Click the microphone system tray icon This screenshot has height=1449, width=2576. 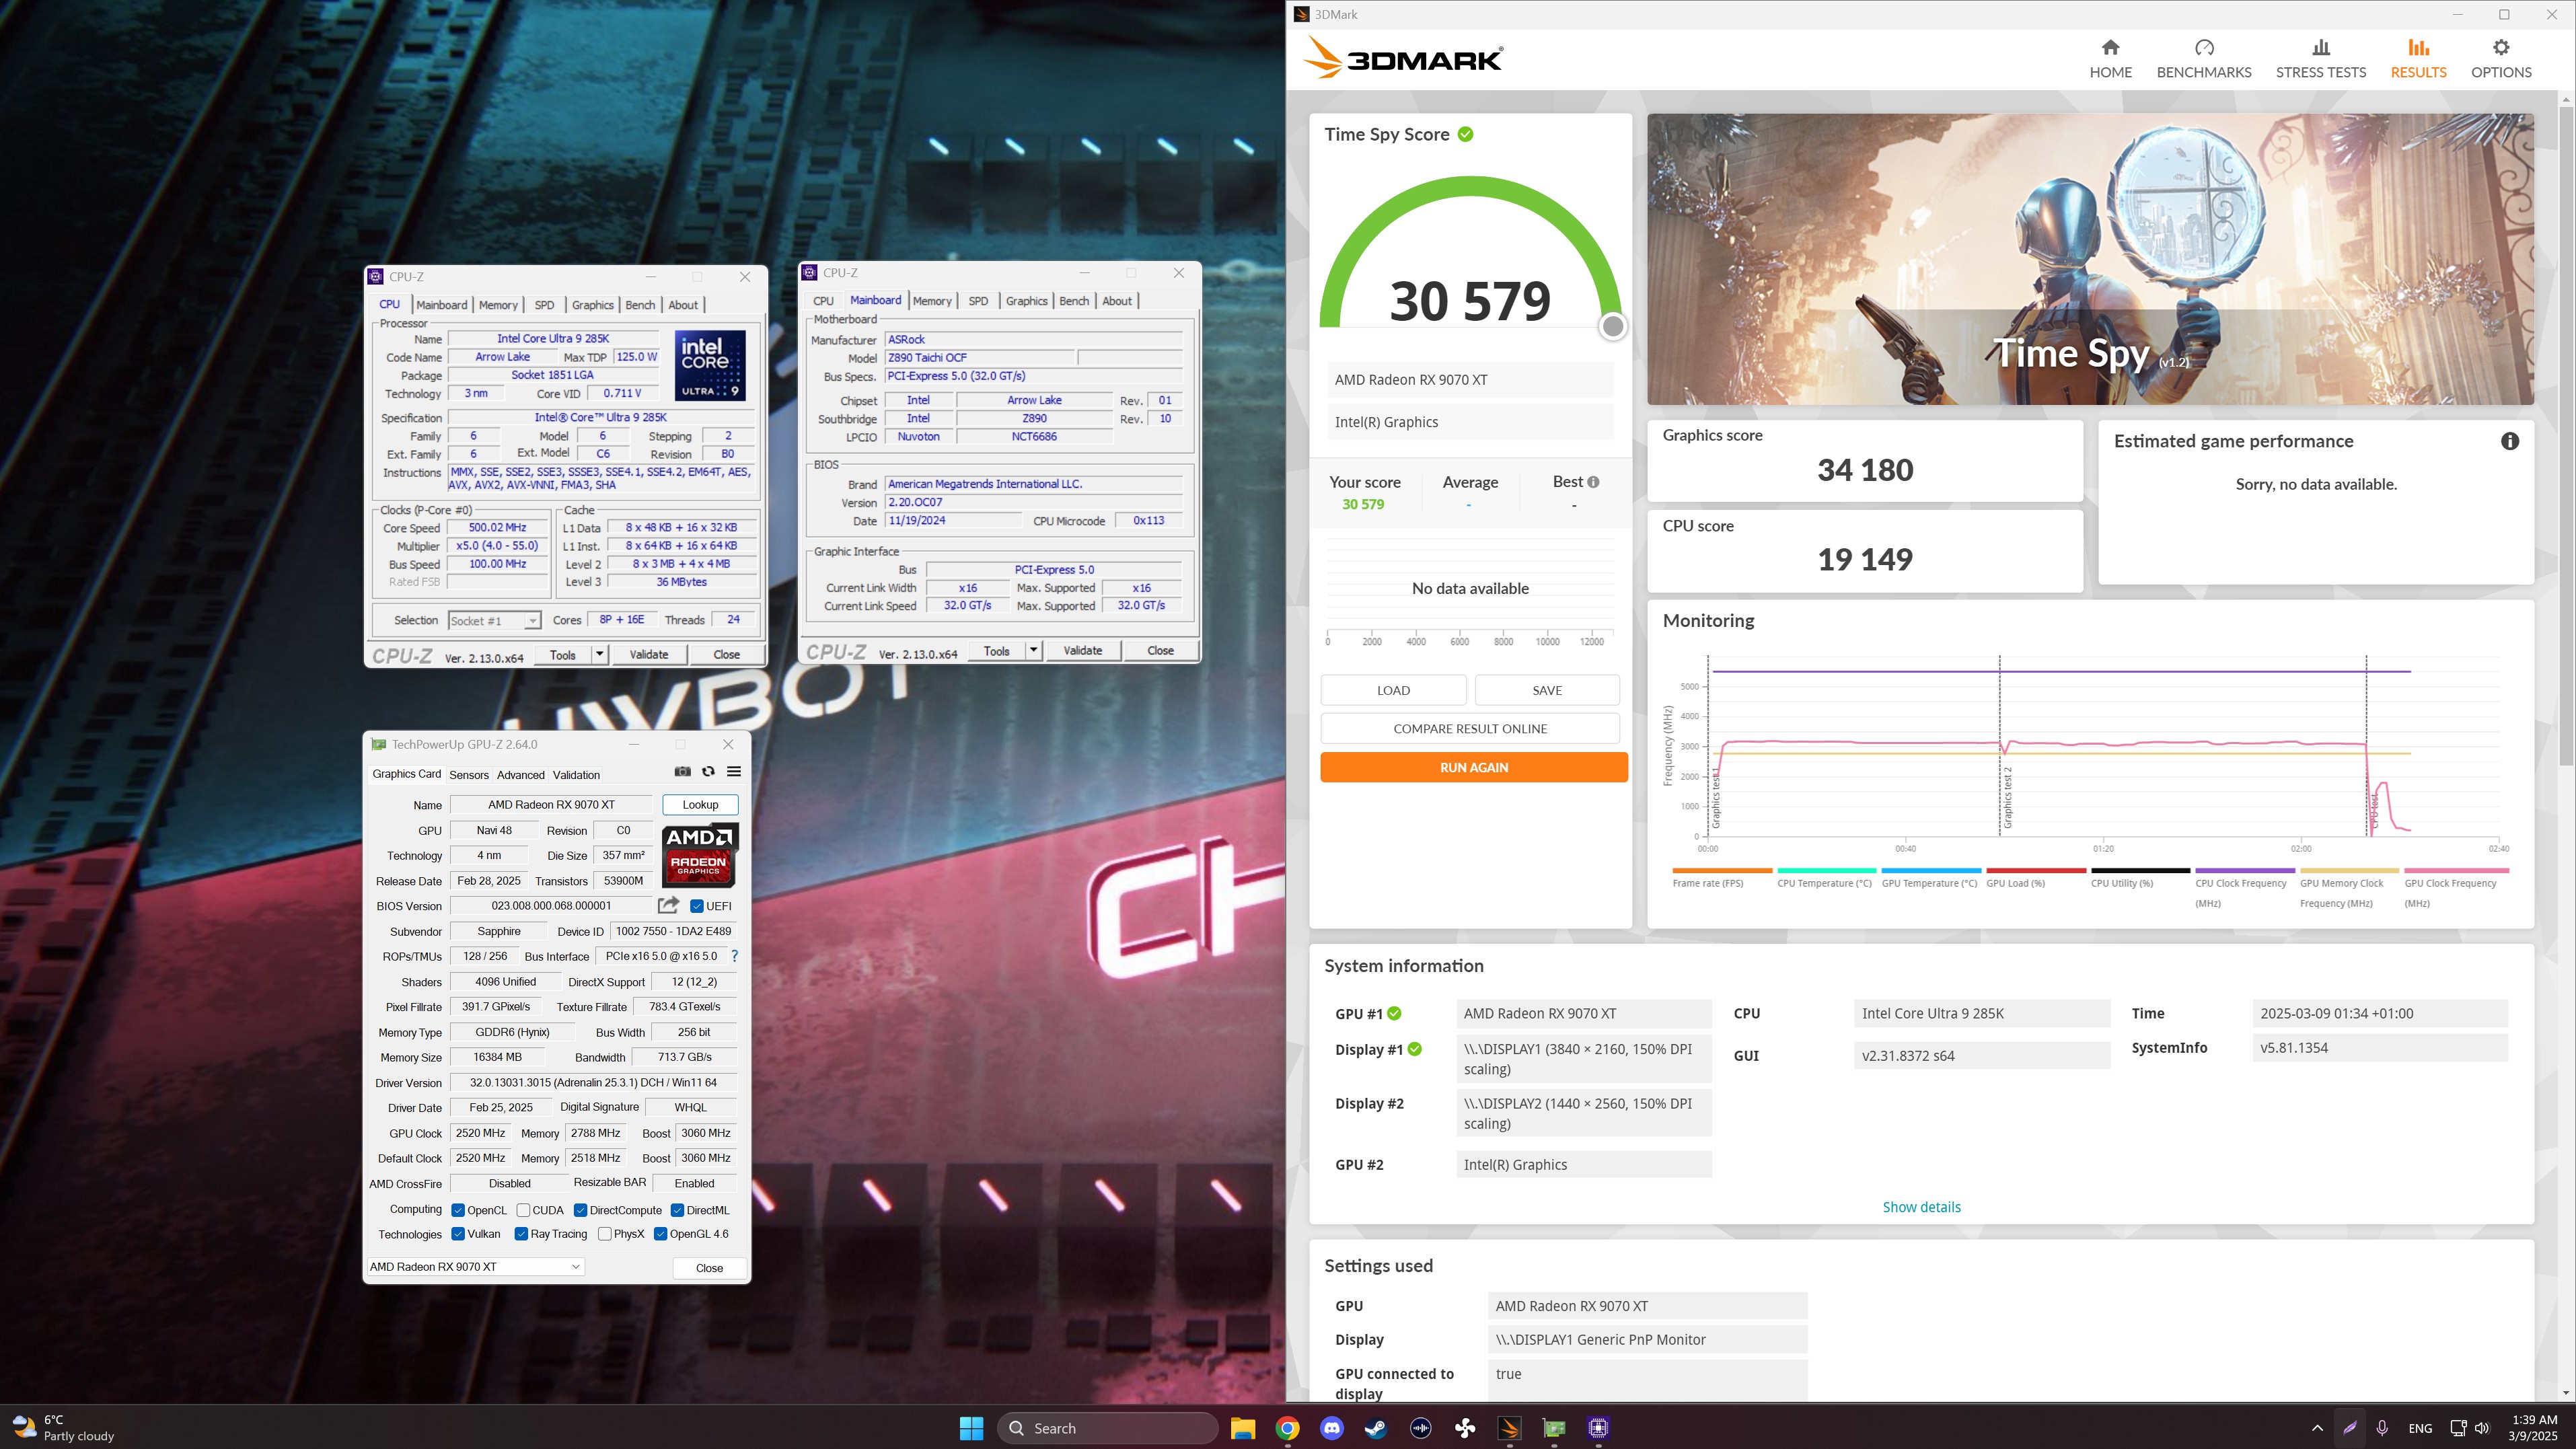2382,1428
